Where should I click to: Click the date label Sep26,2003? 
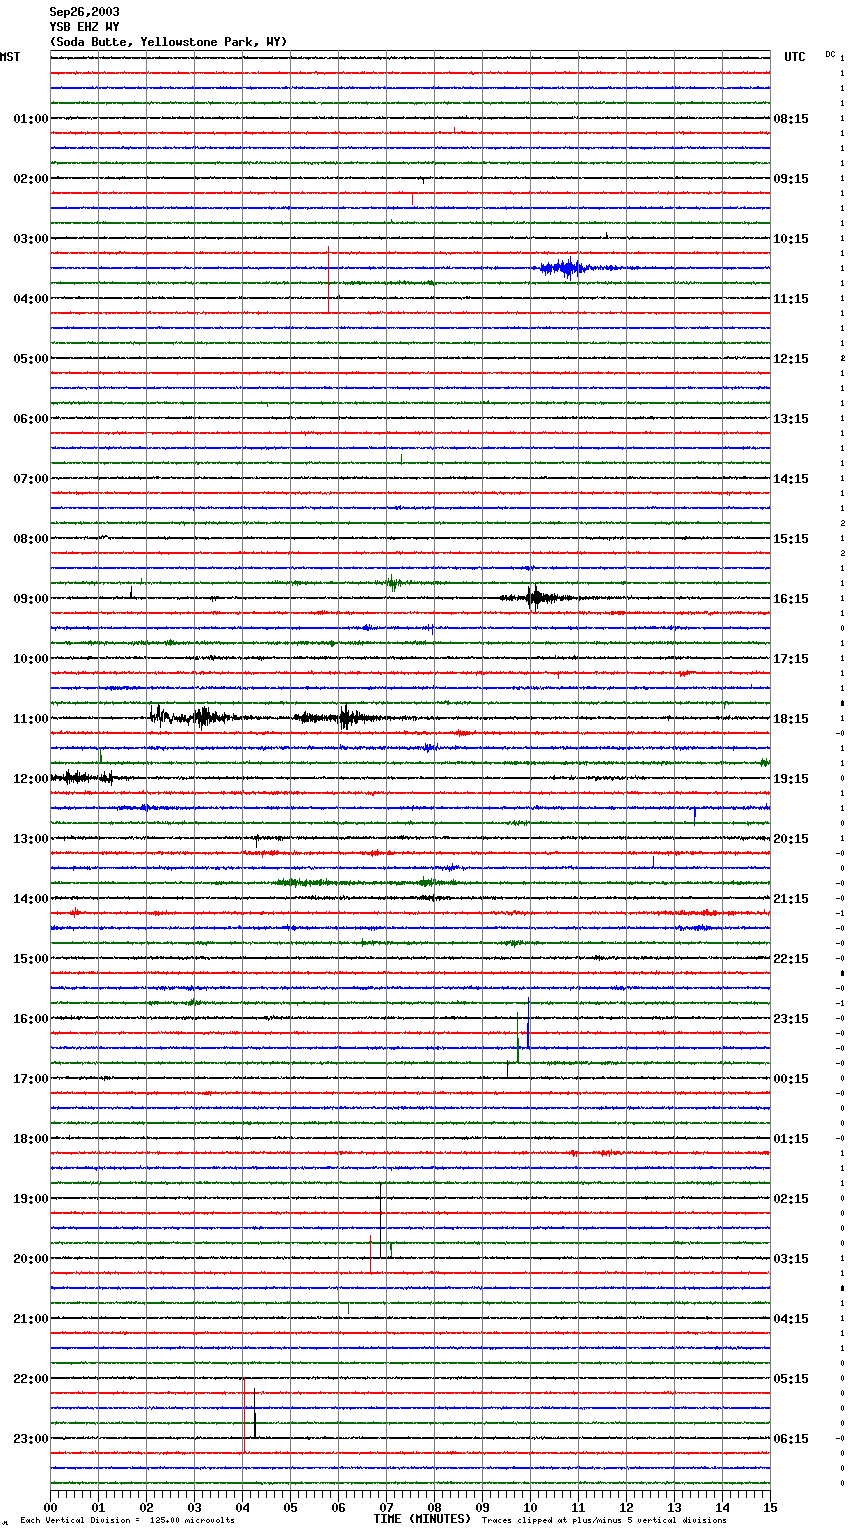(x=84, y=12)
